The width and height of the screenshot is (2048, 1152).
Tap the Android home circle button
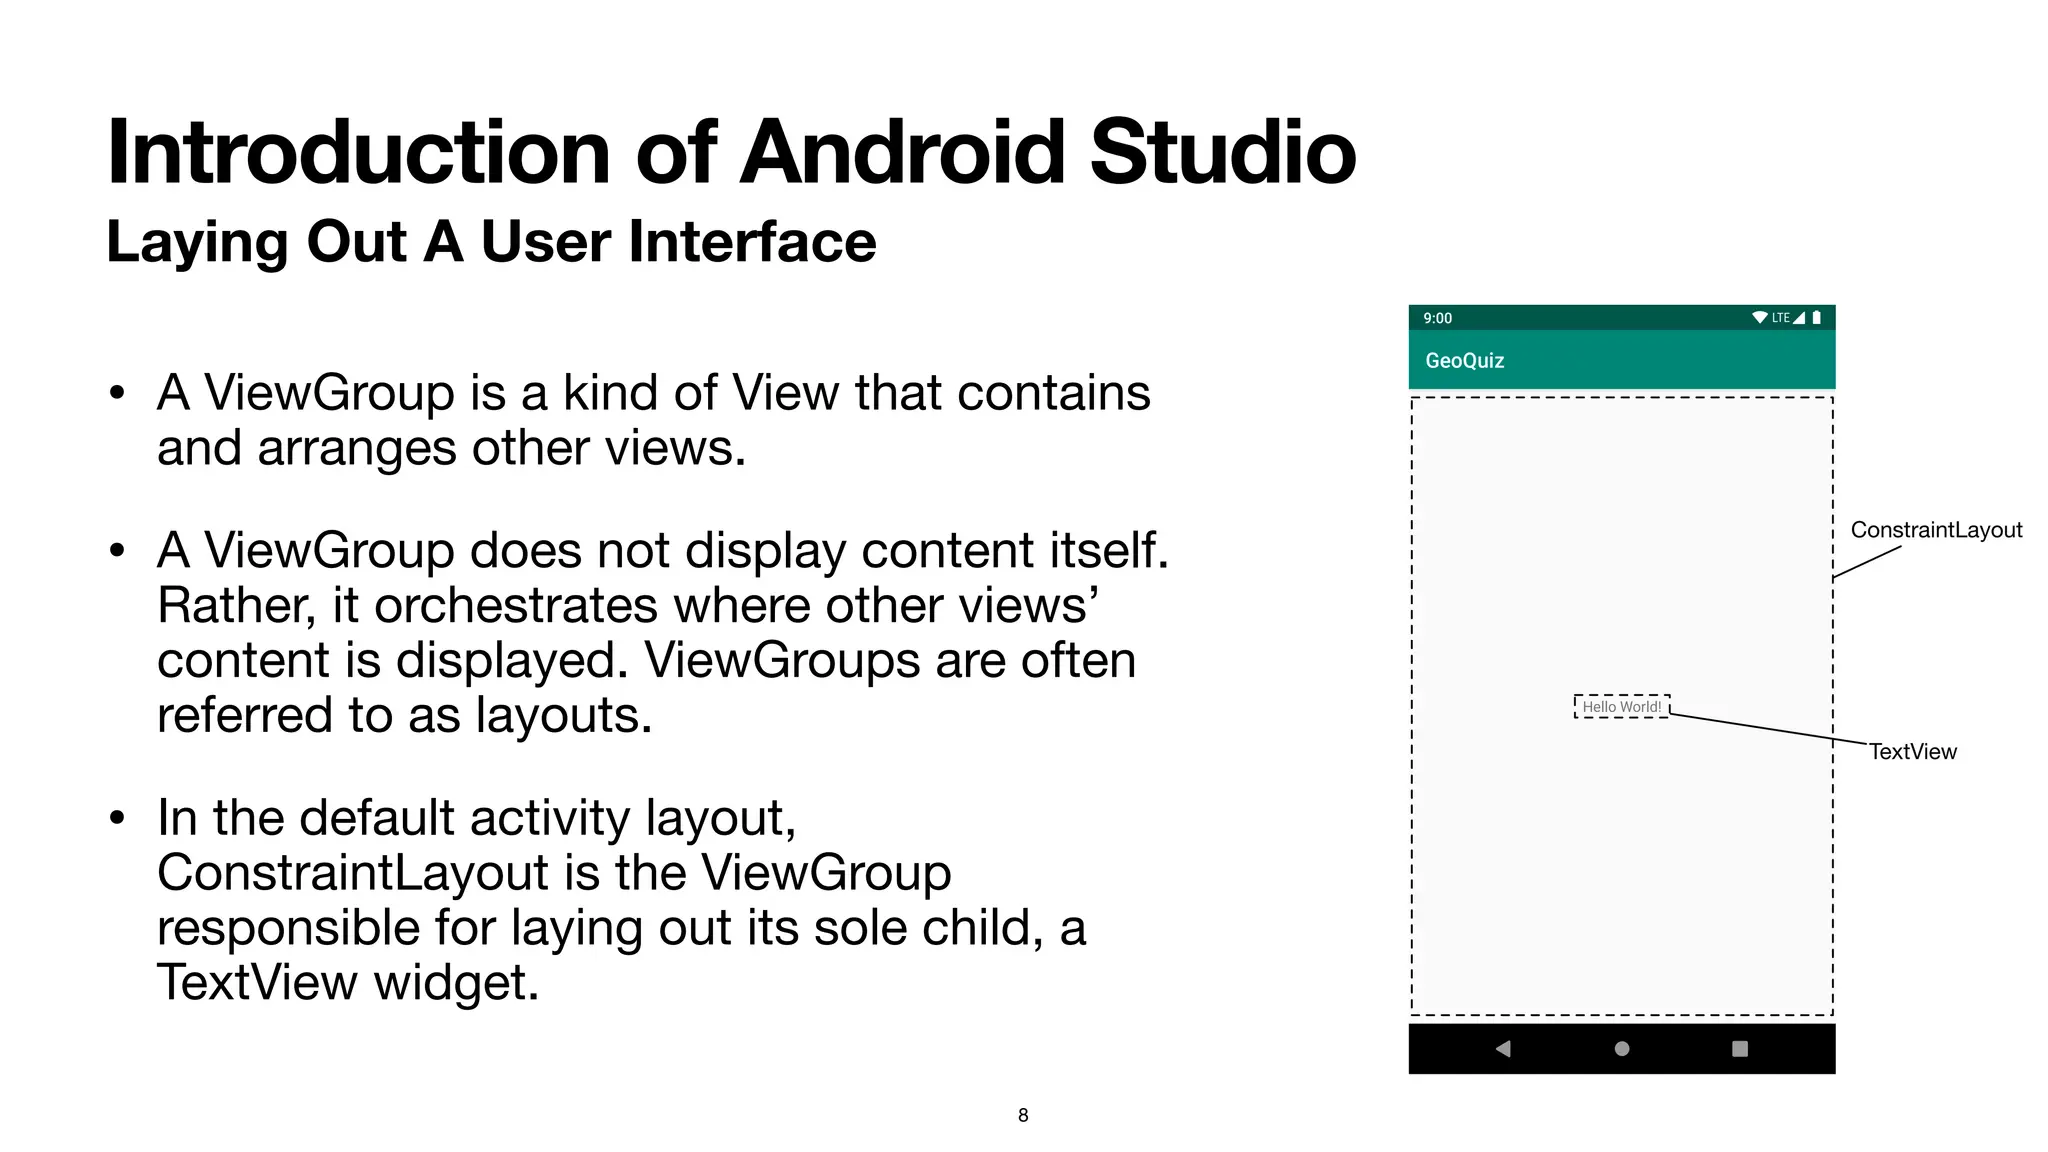pos(1622,1048)
